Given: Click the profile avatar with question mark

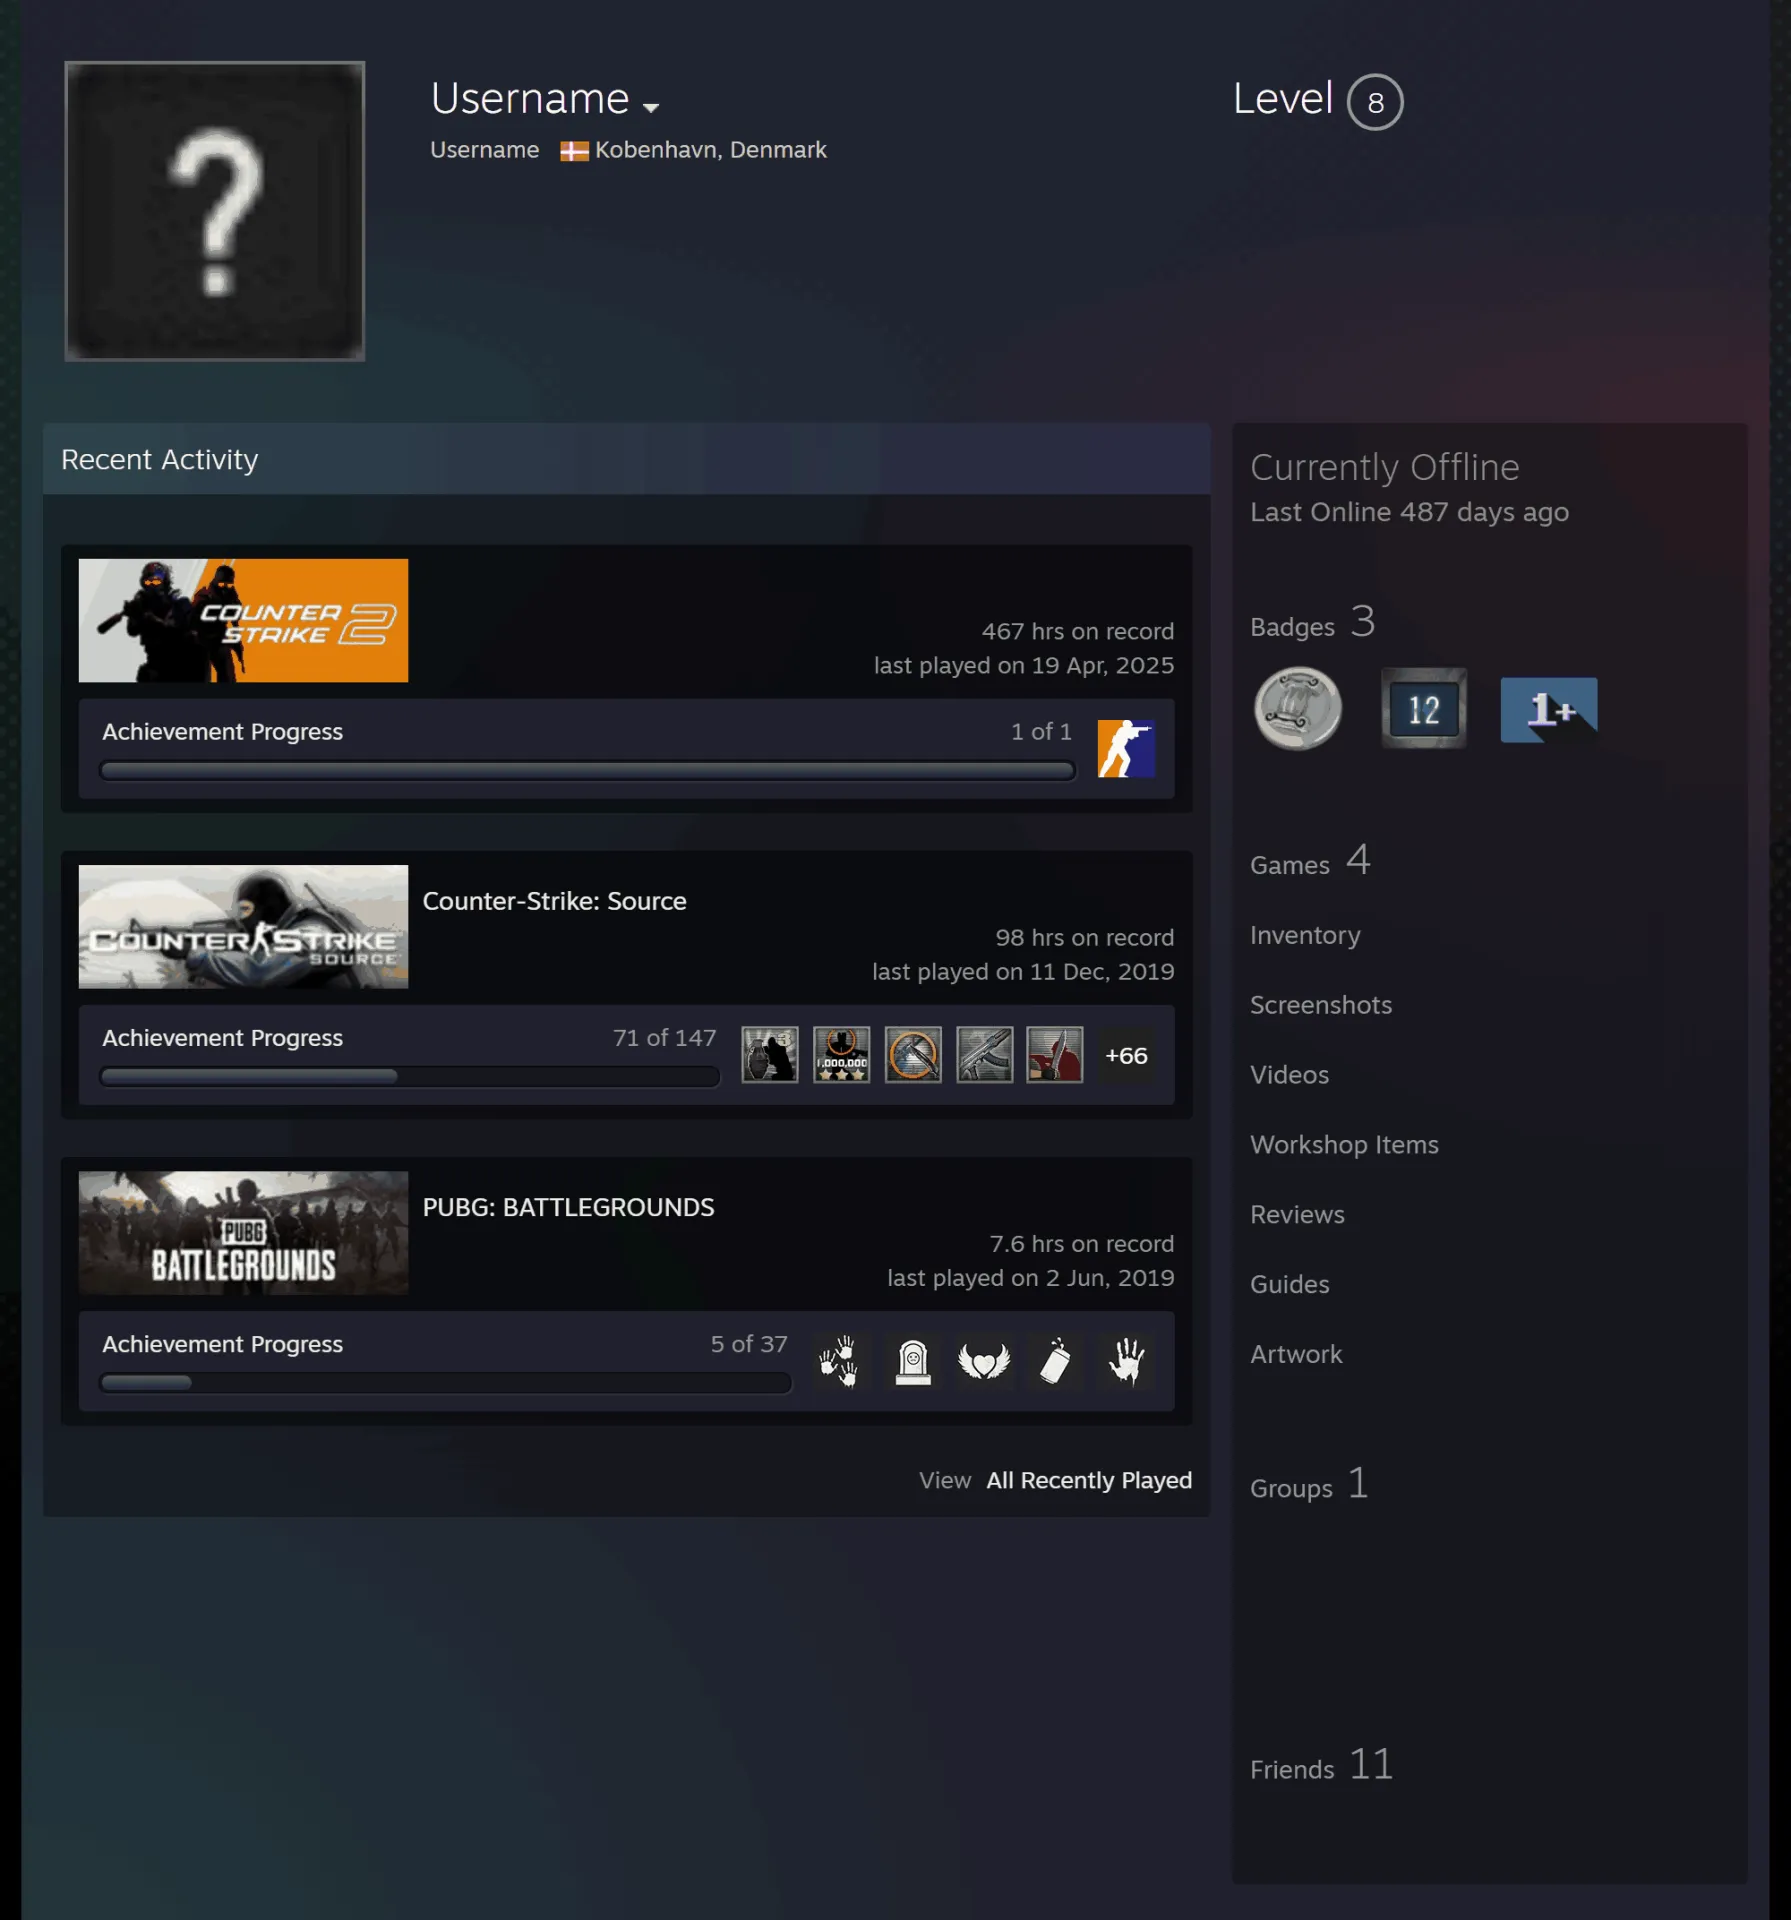Looking at the screenshot, I should pyautogui.click(x=215, y=211).
